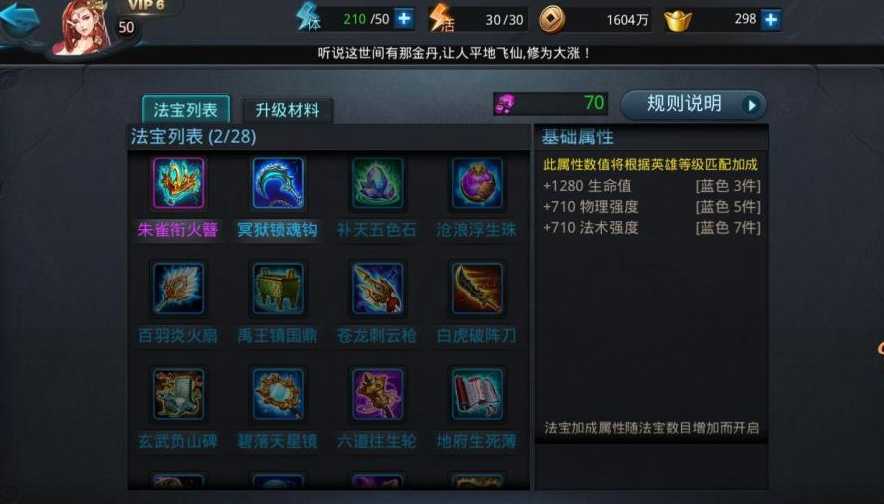Pick the 禹王镇国鼎 cauldron icon

(278, 289)
